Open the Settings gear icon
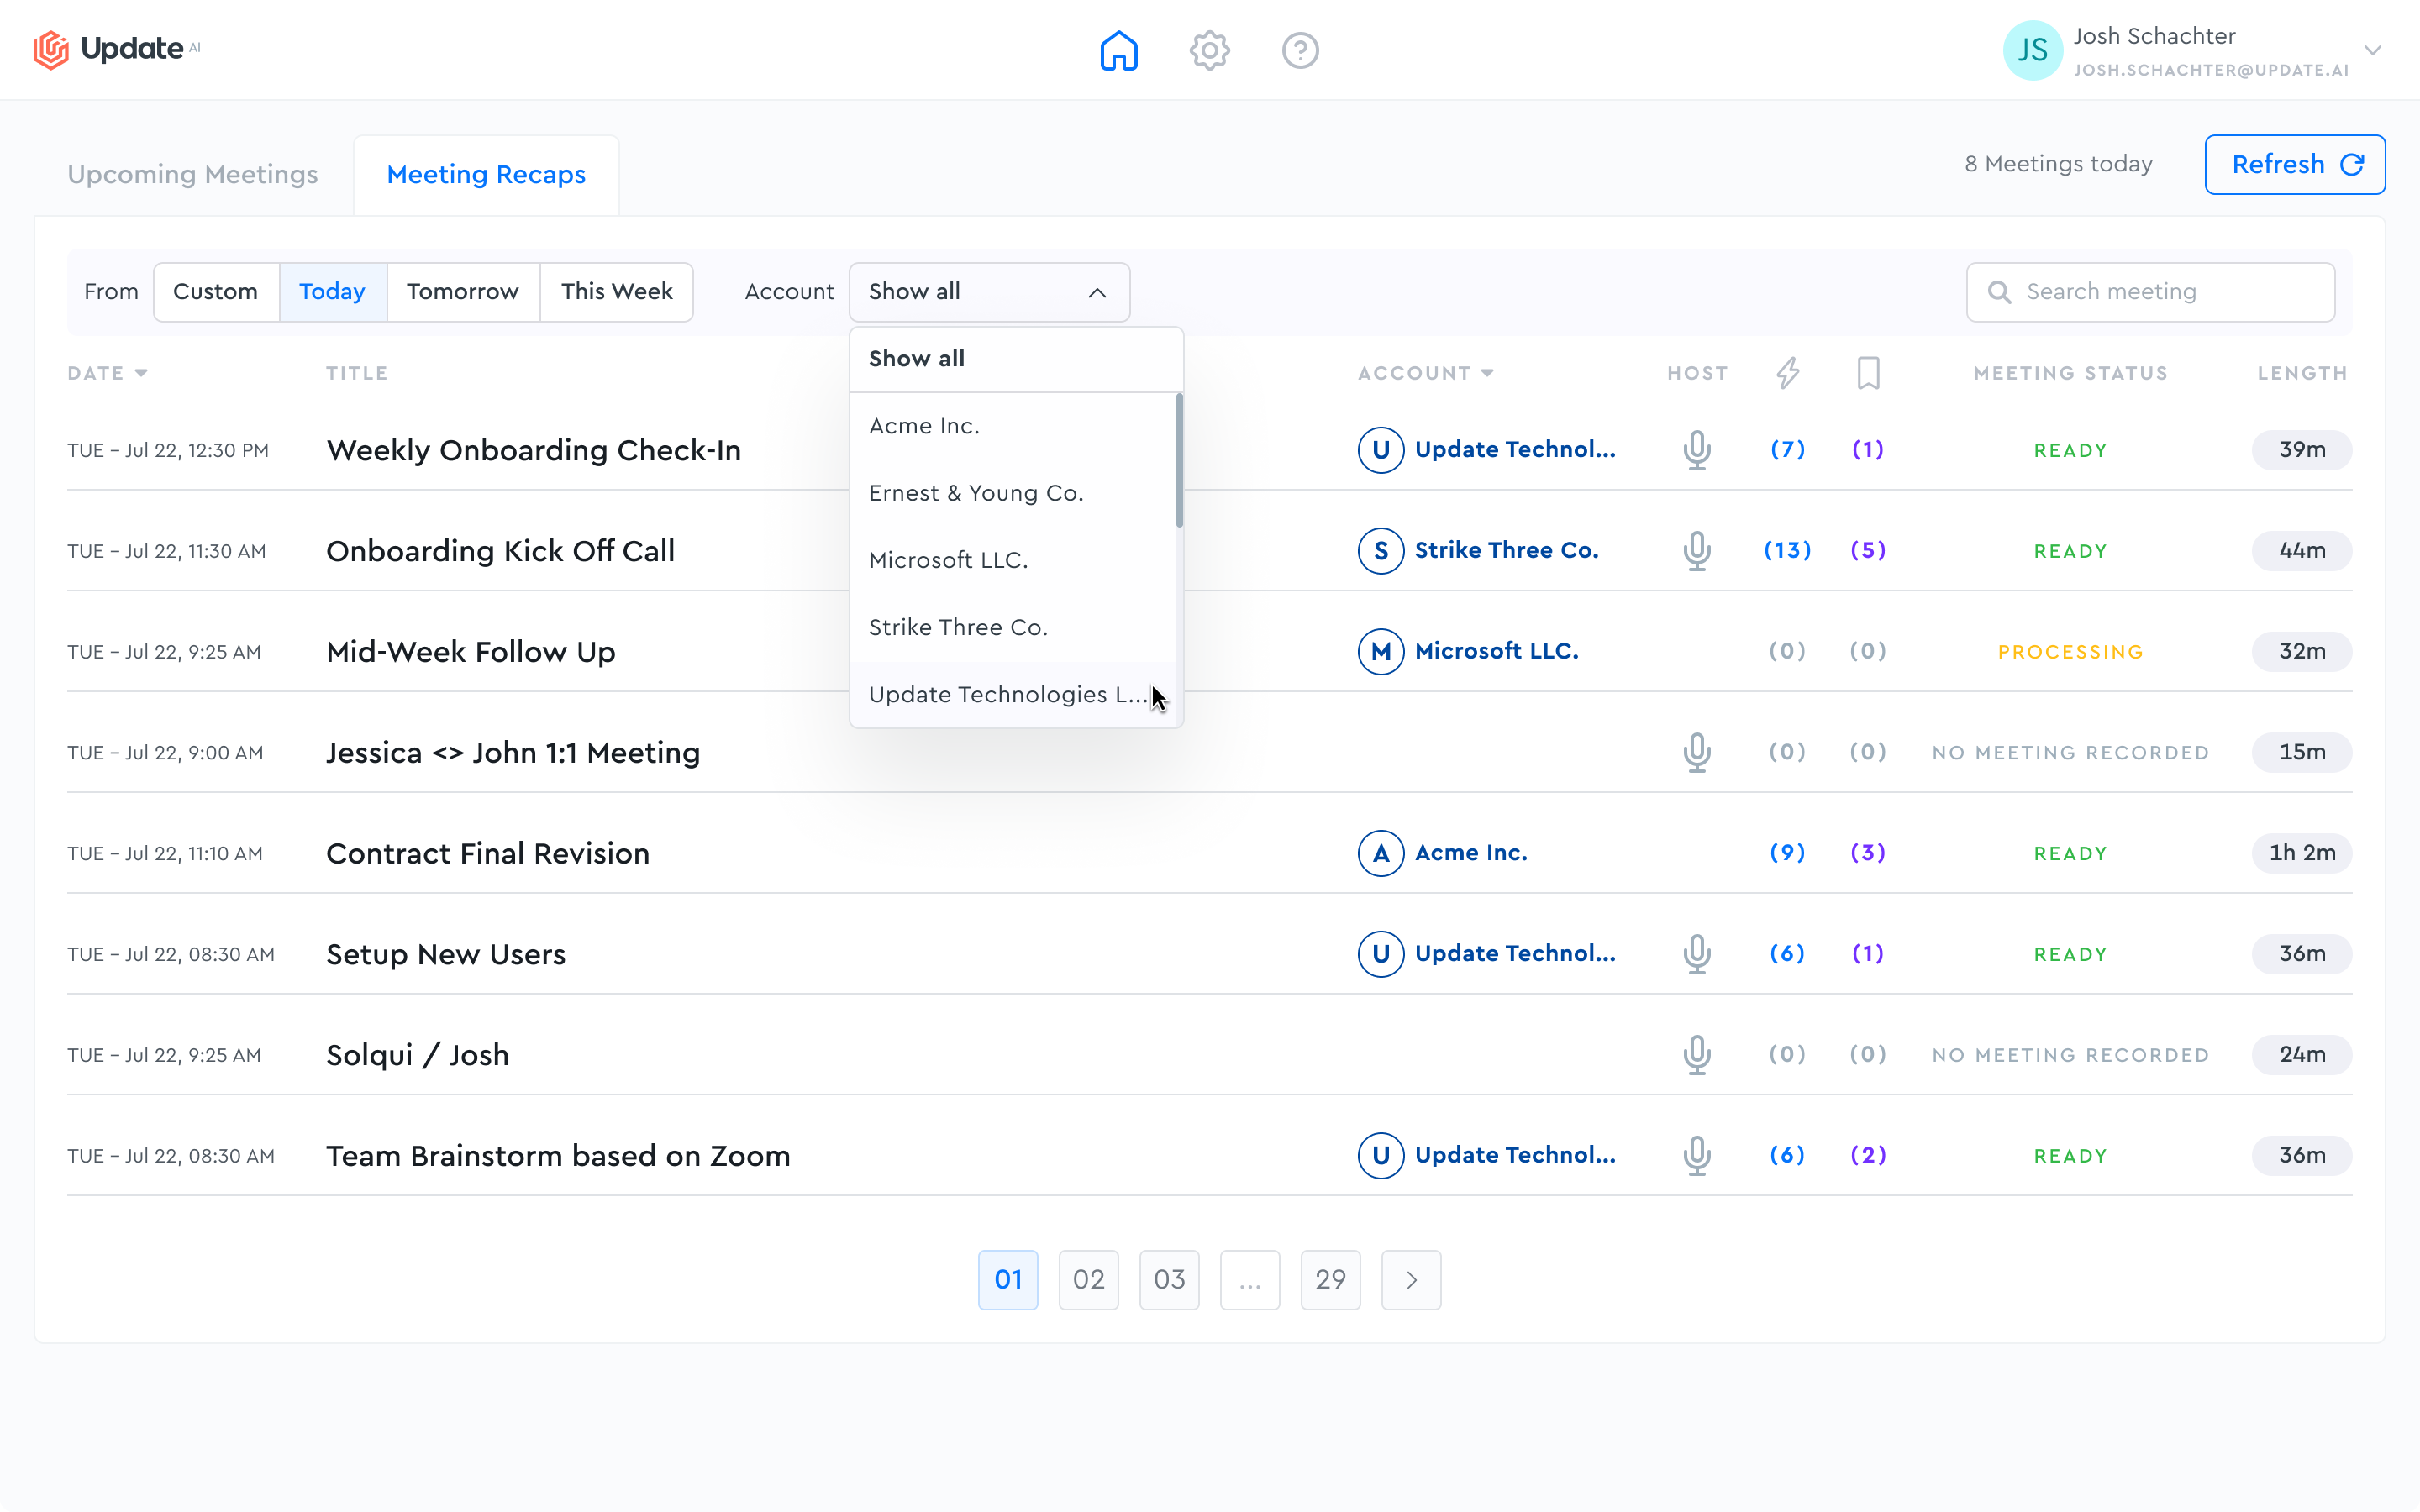The height and width of the screenshot is (1512, 2420). [x=1209, y=50]
